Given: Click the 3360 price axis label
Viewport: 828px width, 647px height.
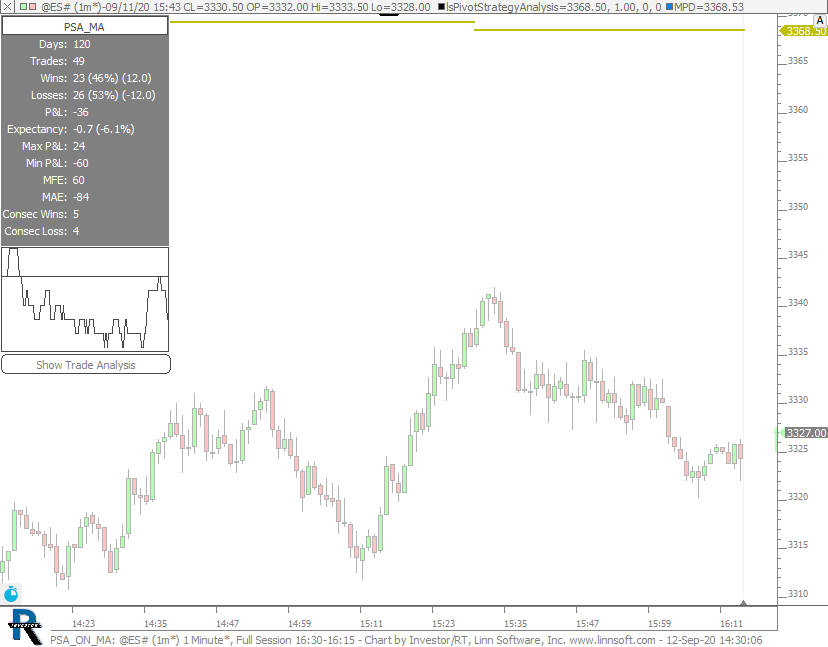Looking at the screenshot, I should click(798, 109).
